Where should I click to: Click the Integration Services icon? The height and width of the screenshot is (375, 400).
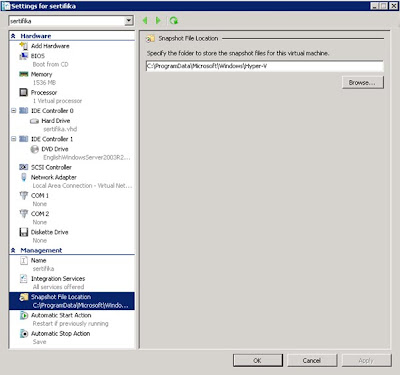coord(24,278)
